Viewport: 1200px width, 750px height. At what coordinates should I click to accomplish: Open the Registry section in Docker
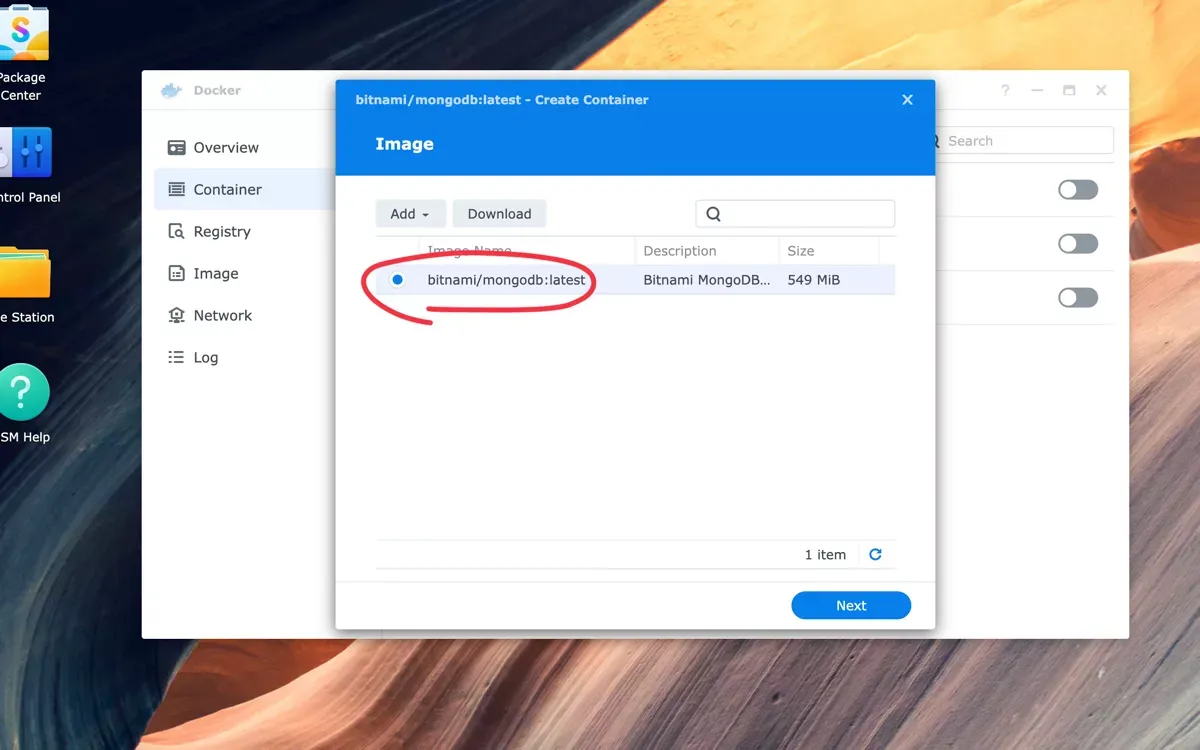(209, 232)
